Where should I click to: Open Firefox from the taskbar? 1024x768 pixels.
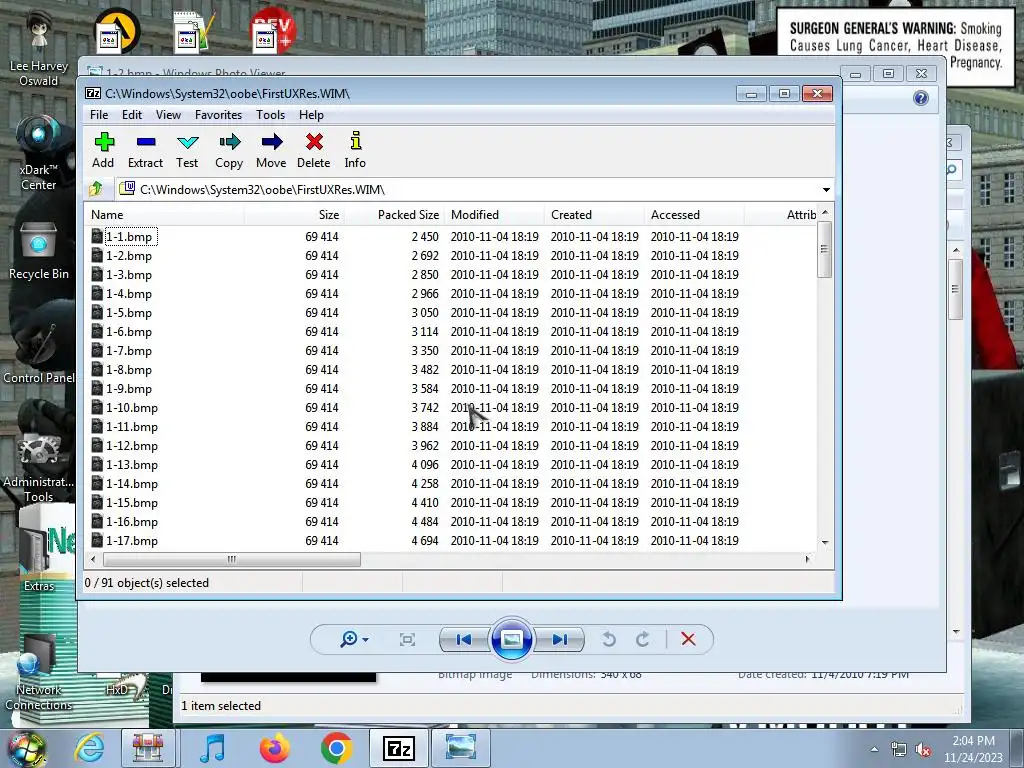(x=275, y=748)
